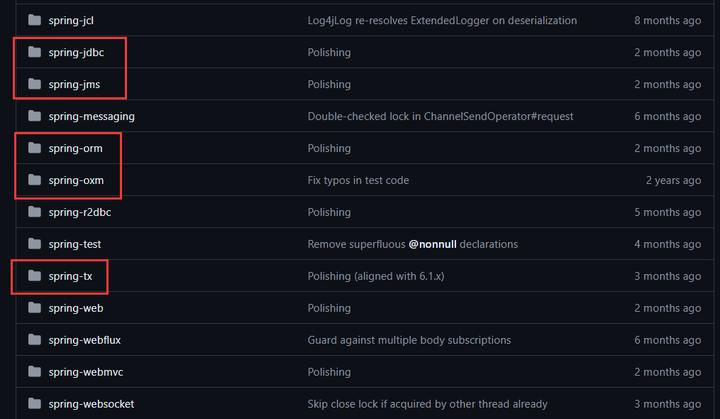Image resolution: width=720 pixels, height=419 pixels.
Task: Open the Skip close lock commit message
Action: [x=427, y=404]
